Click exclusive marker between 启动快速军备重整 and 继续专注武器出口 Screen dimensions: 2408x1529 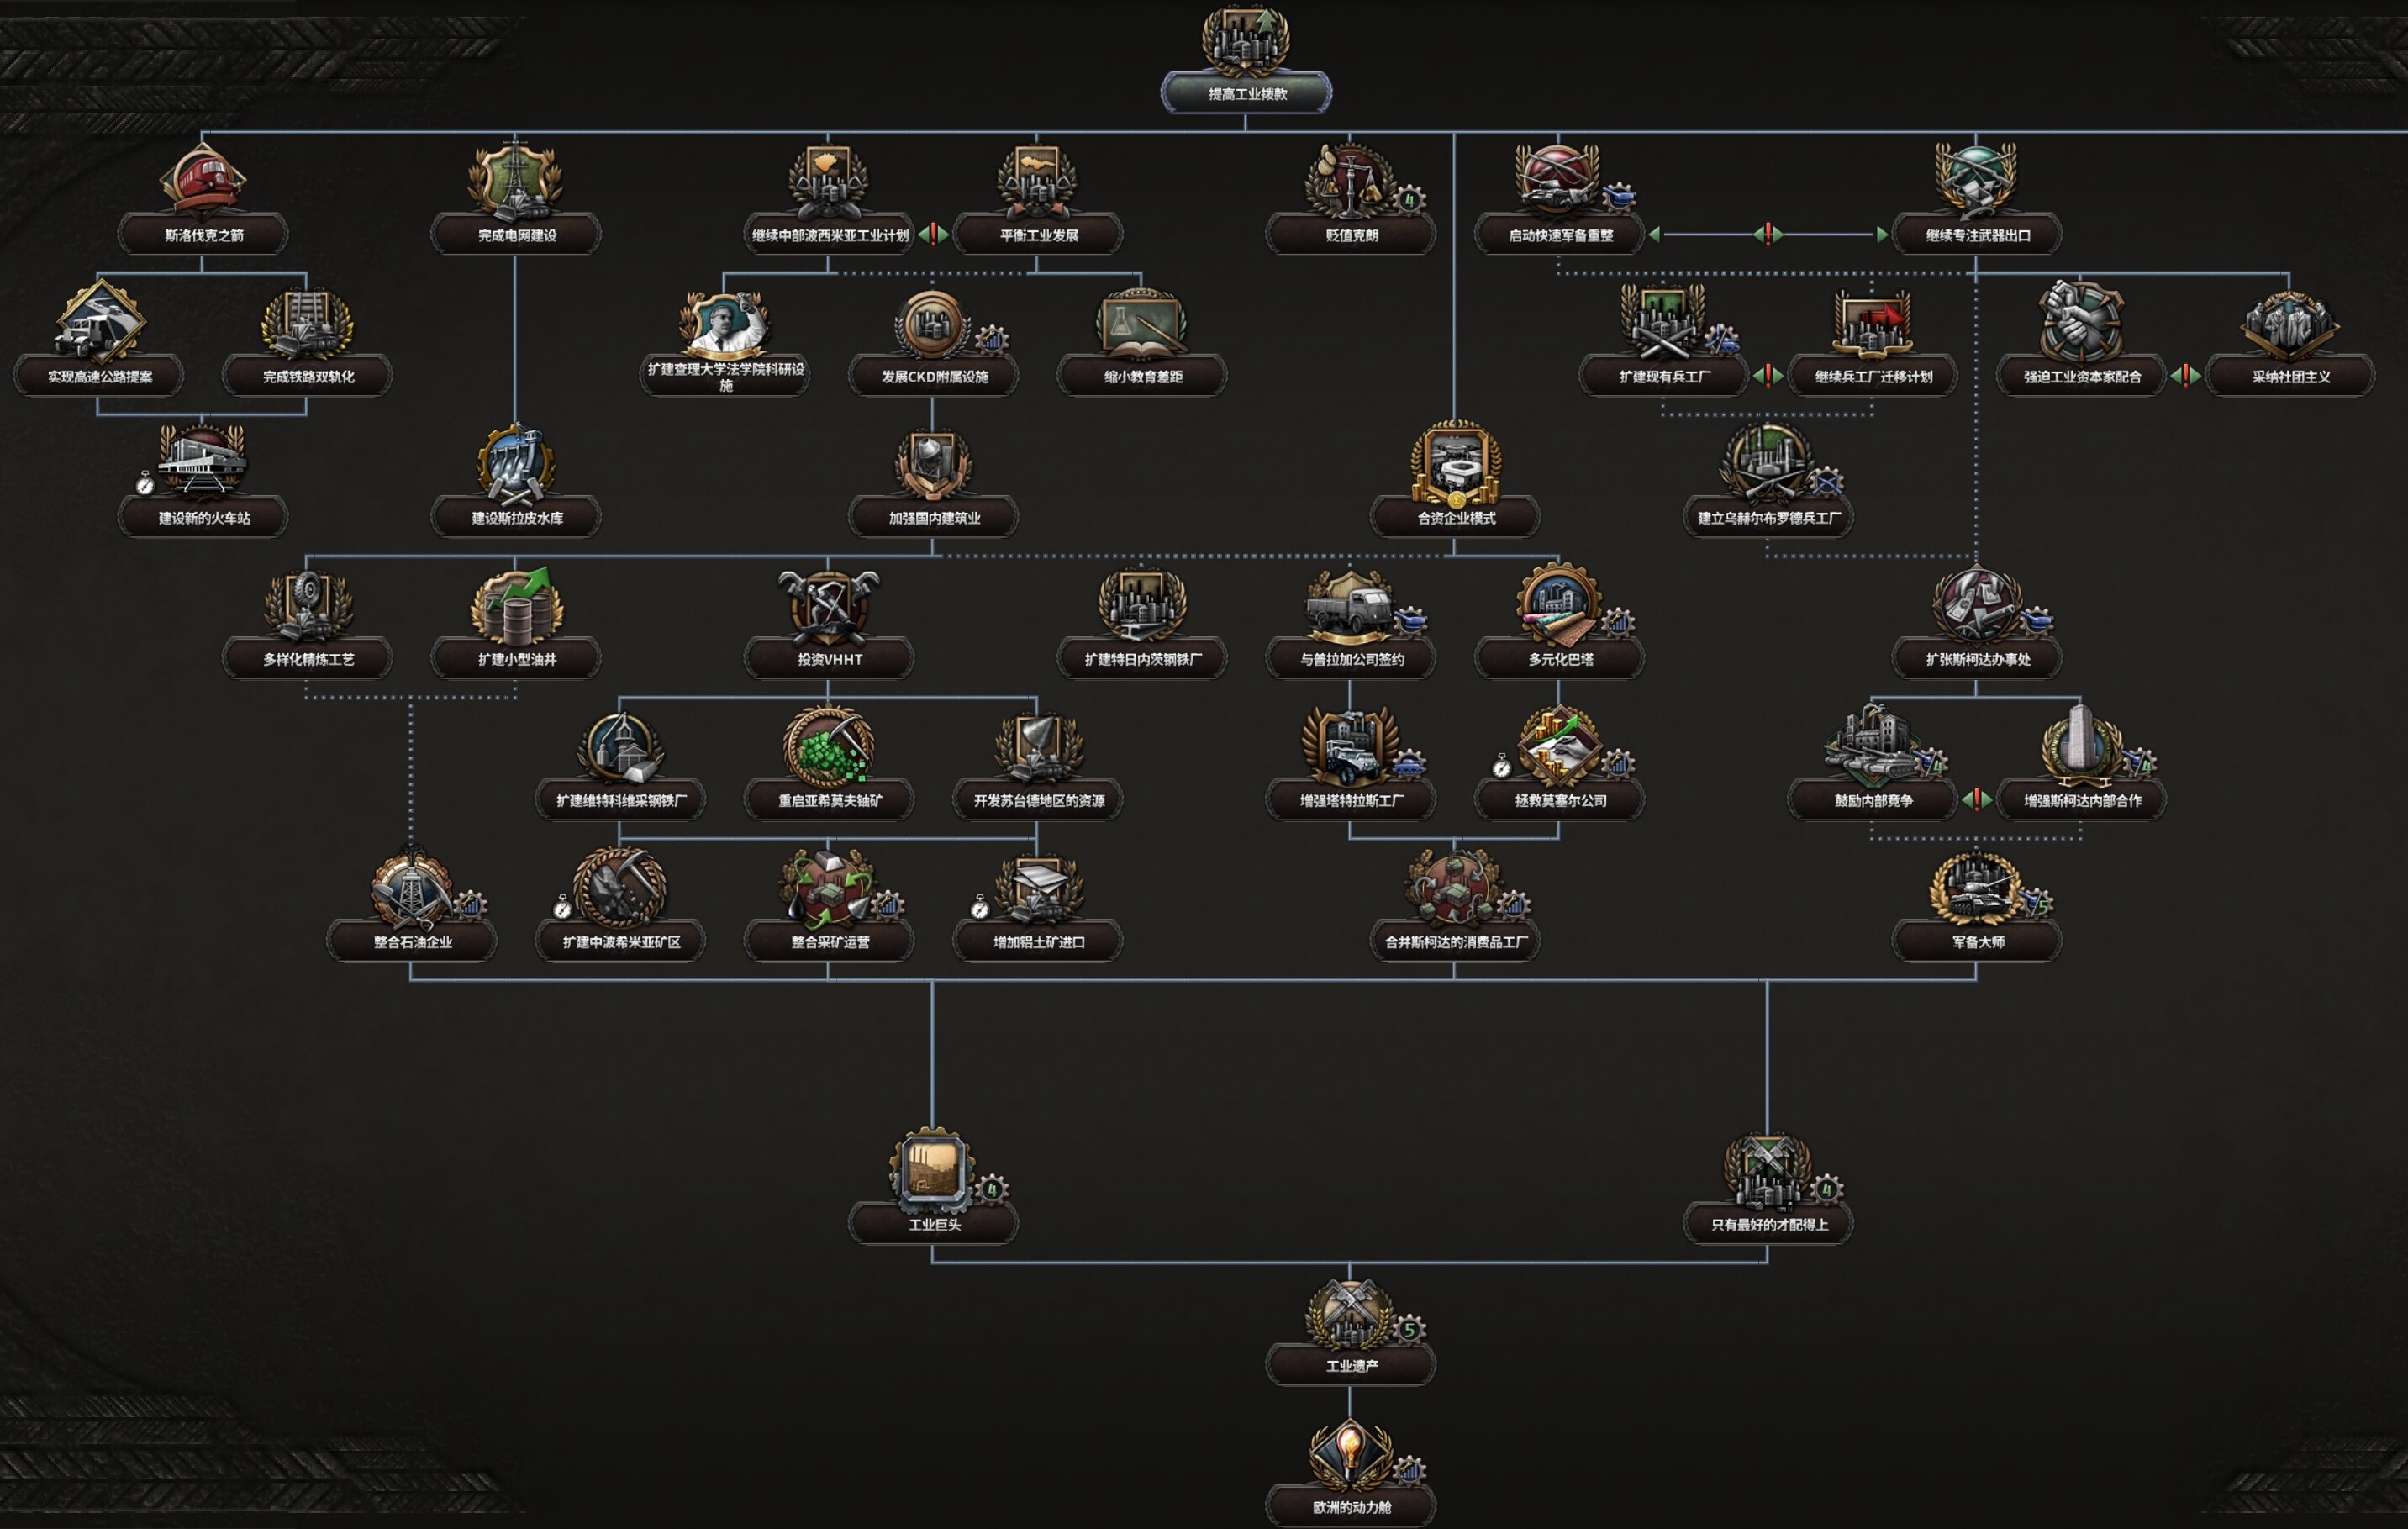[1768, 234]
